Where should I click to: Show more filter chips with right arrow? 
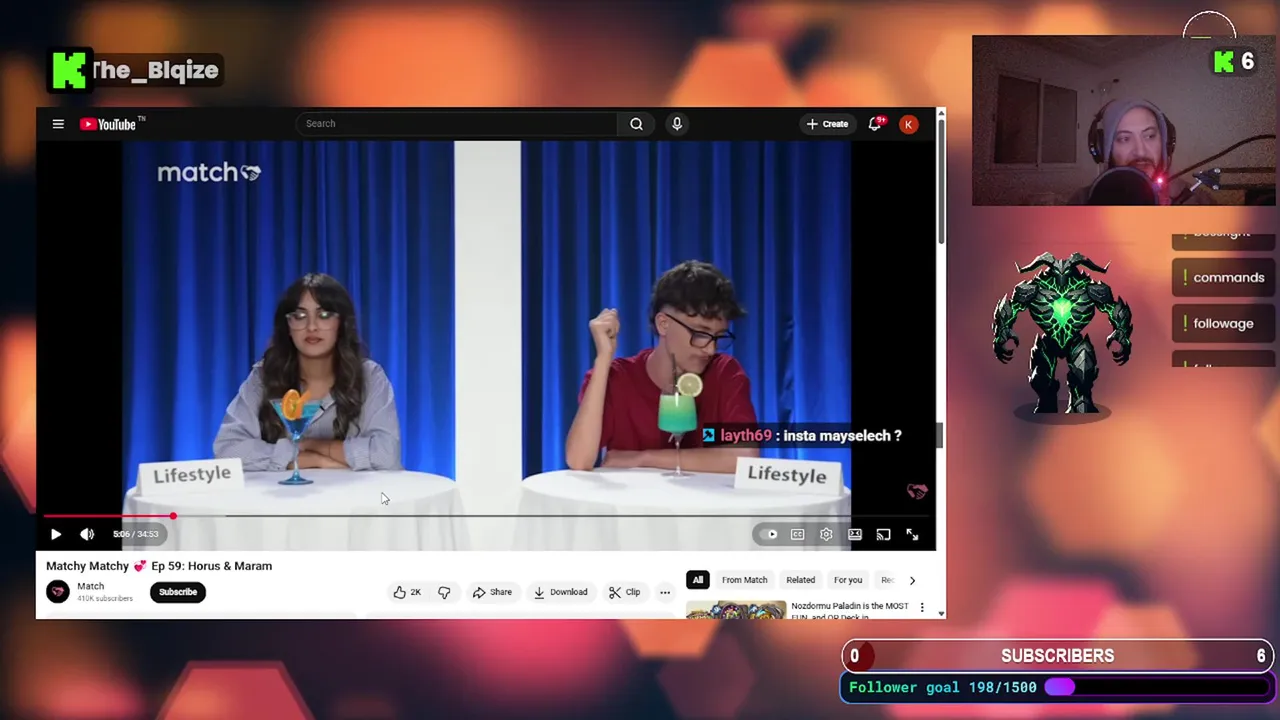point(912,580)
